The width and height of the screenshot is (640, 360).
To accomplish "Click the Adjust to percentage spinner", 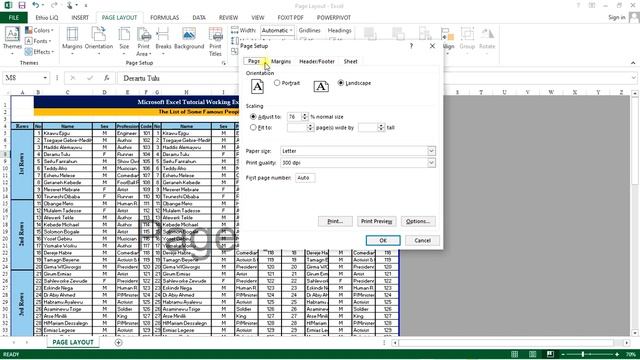I will (304, 117).
